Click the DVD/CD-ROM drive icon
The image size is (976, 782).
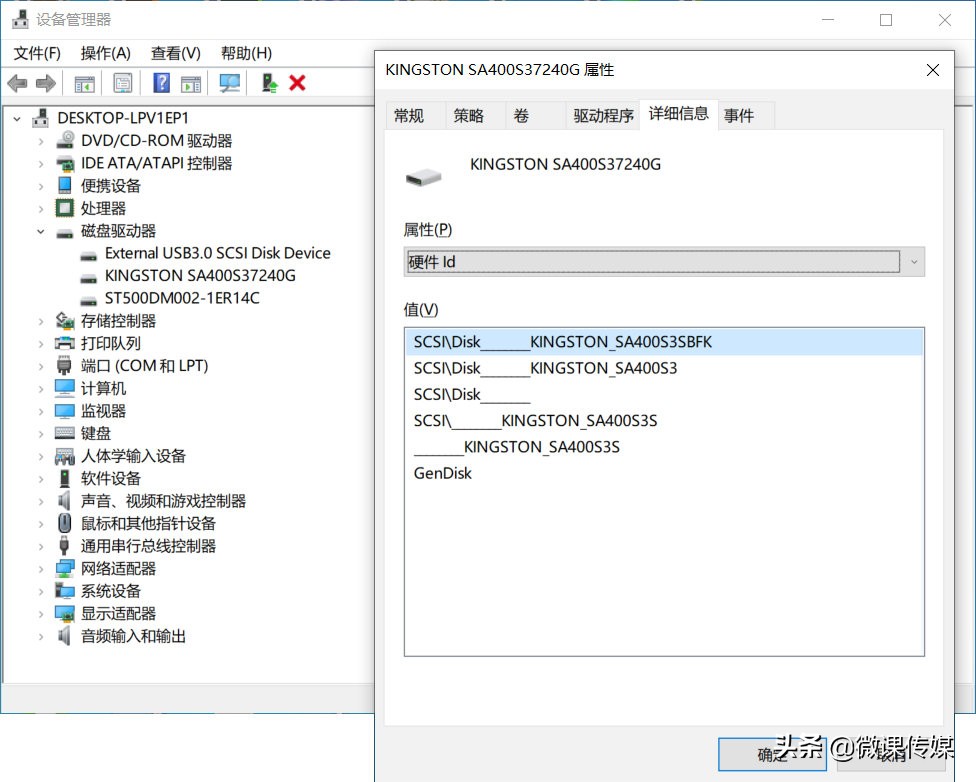coord(65,140)
